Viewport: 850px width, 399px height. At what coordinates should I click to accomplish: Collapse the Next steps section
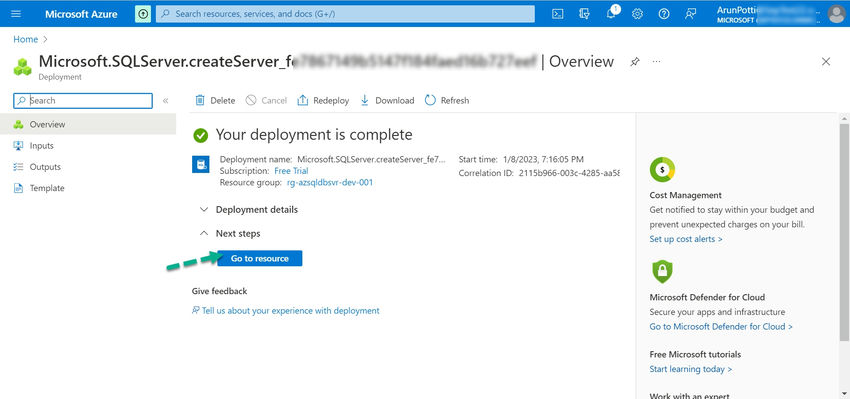(230, 233)
